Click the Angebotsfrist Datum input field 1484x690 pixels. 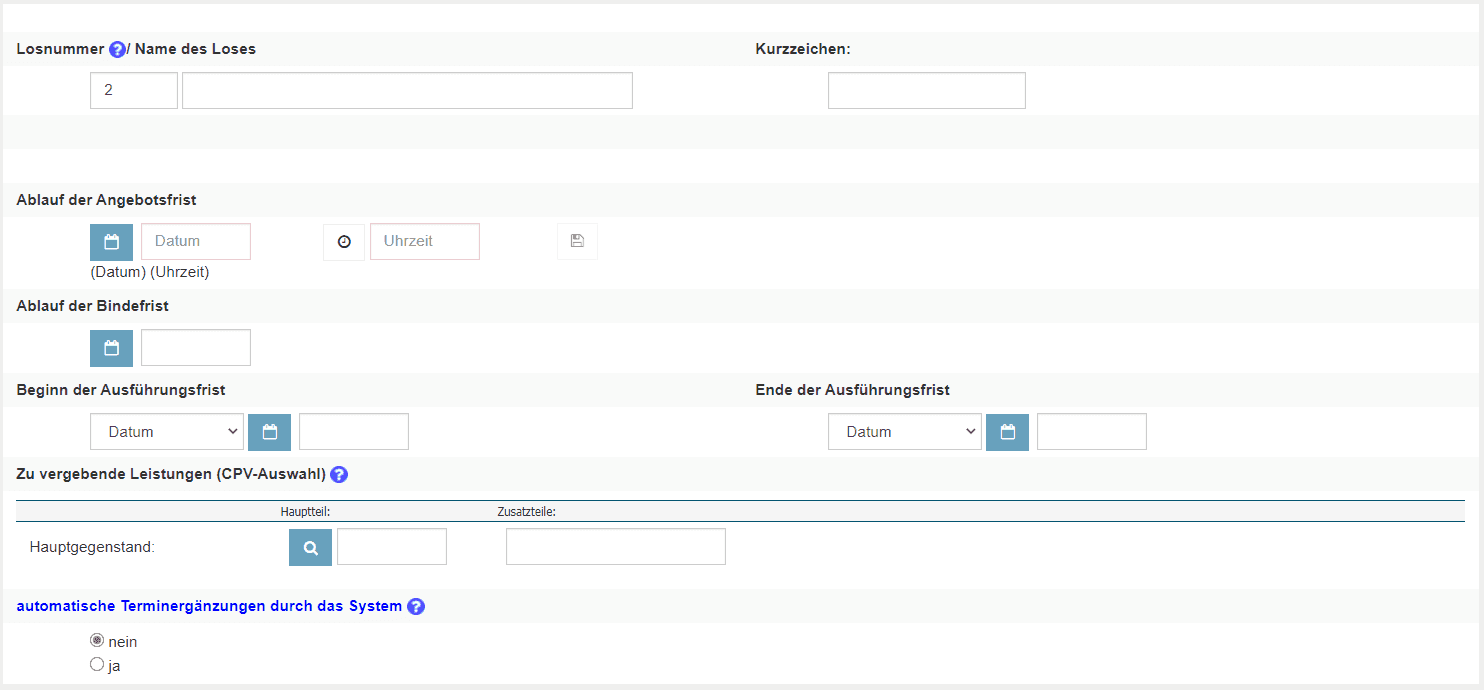[x=196, y=242]
